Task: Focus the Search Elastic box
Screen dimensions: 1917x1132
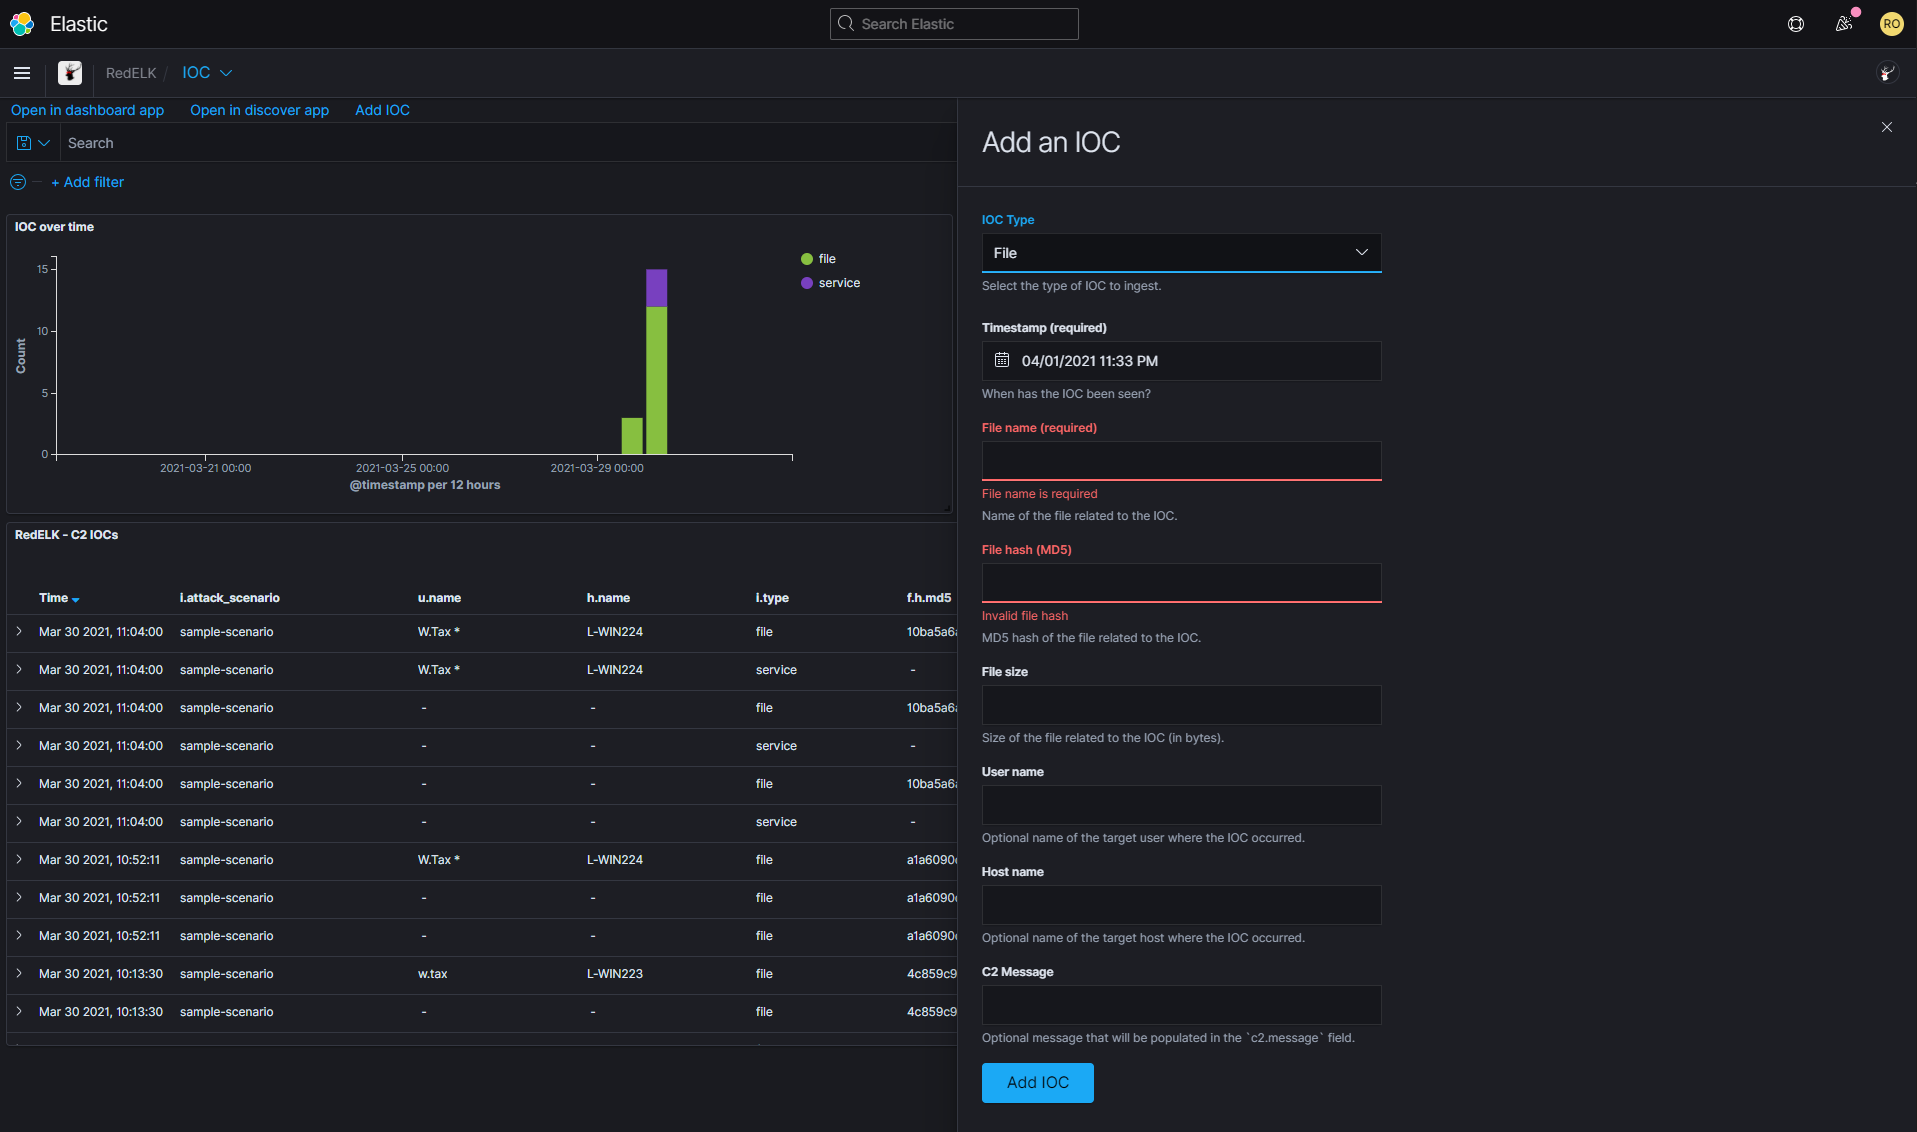Action: pyautogui.click(x=954, y=24)
